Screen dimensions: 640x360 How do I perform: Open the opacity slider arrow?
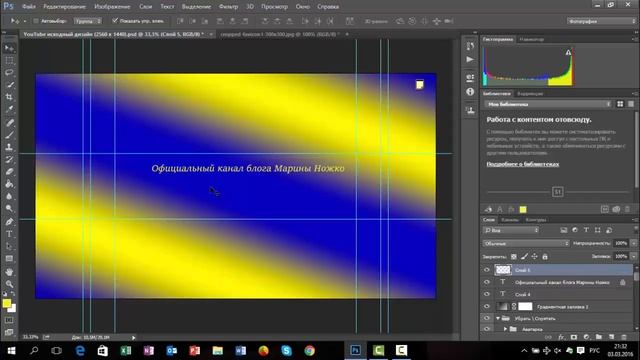(633, 243)
